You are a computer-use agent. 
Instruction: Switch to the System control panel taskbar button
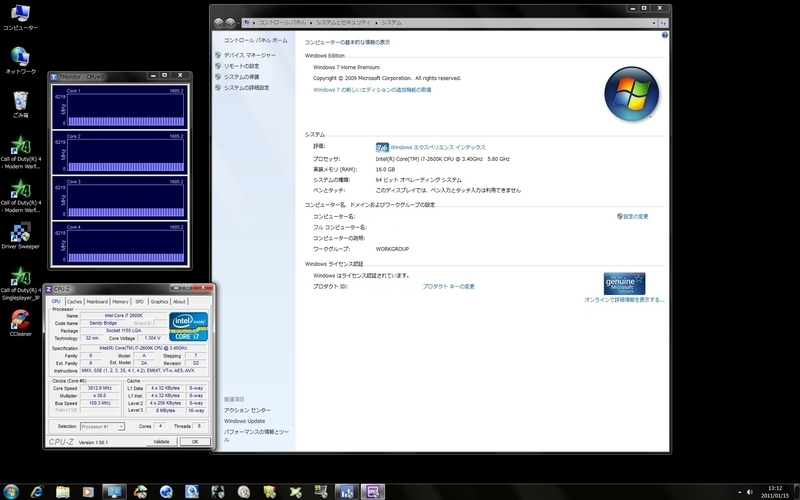(x=114, y=492)
